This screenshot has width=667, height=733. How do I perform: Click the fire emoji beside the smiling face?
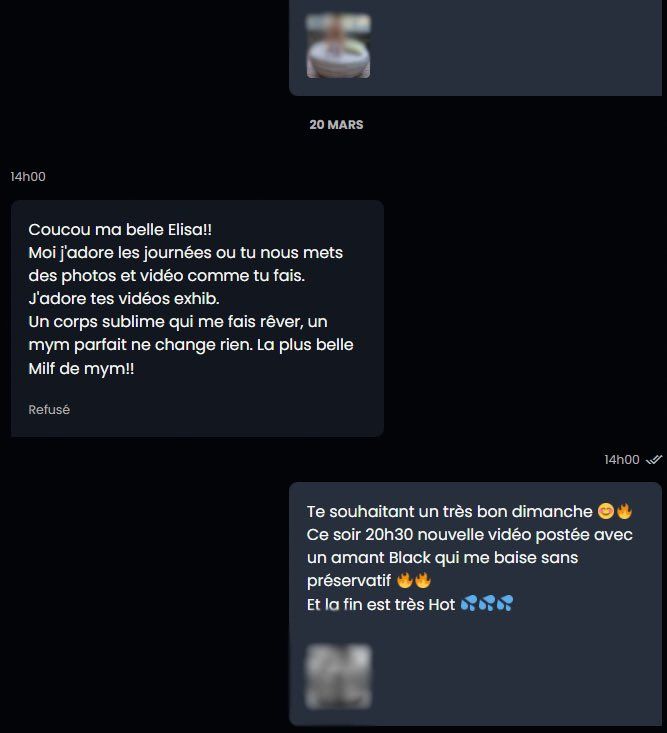(x=624, y=511)
